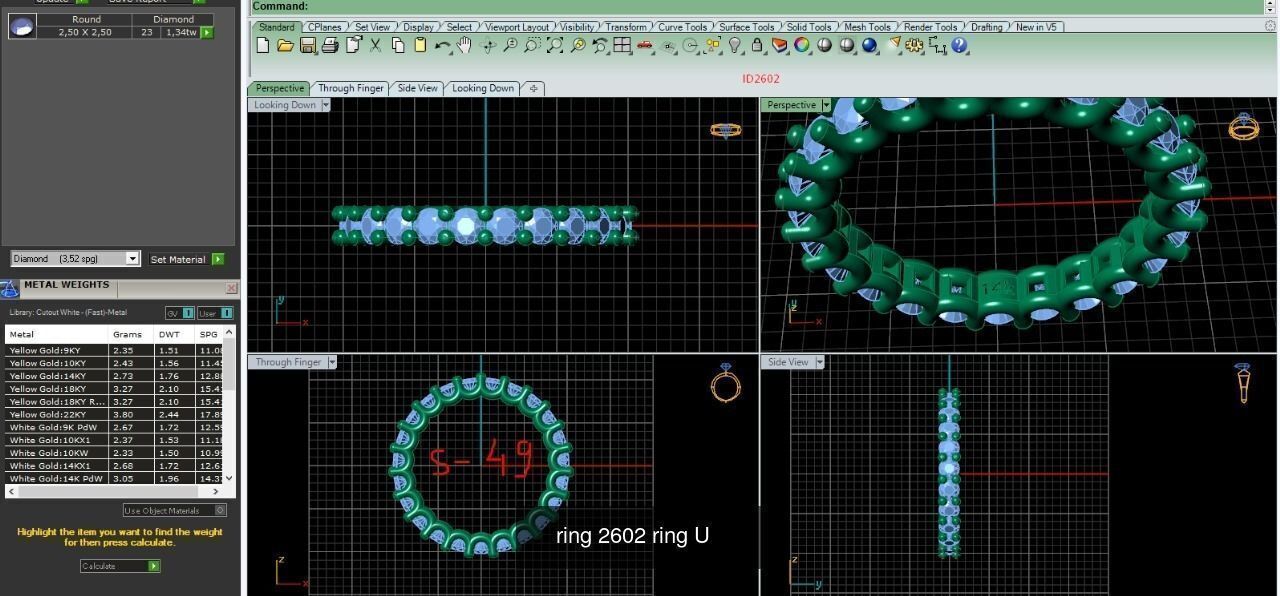Viewport: 1280px width, 596px height.
Task: Toggle Use Object Materials option
Action: [175, 510]
